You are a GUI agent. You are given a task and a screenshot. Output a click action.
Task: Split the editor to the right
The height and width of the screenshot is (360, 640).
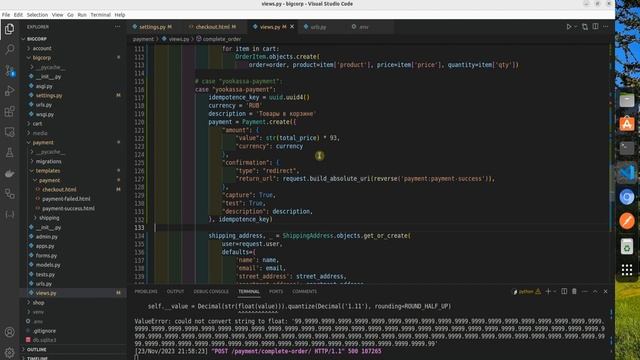click(596, 27)
